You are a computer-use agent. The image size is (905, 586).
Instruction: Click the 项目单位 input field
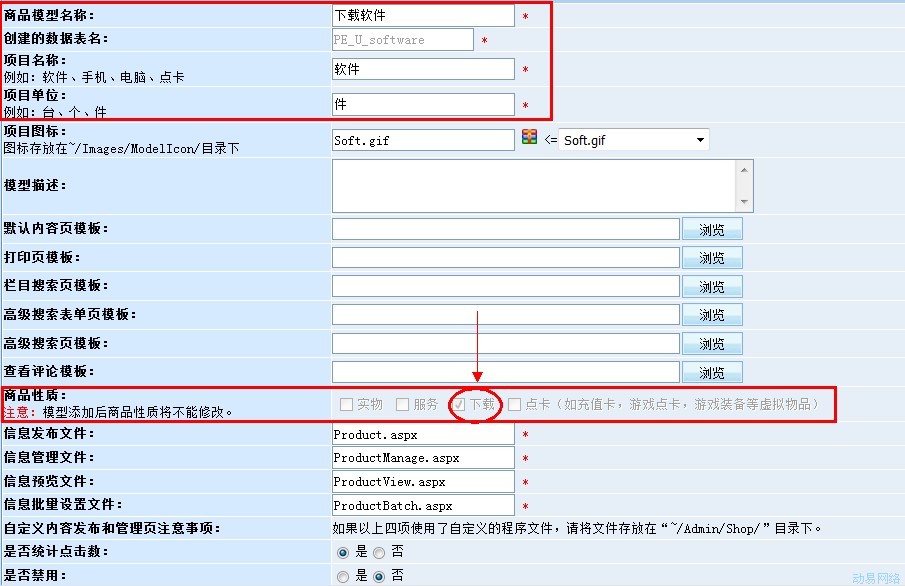423,104
